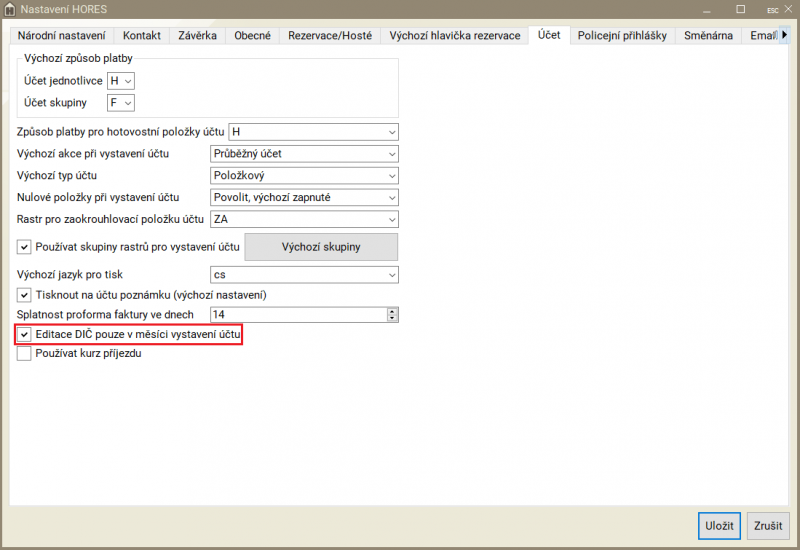Open Rastr pro zaokrouhlovací položku dropdown
The image size is (800, 550).
point(304,219)
